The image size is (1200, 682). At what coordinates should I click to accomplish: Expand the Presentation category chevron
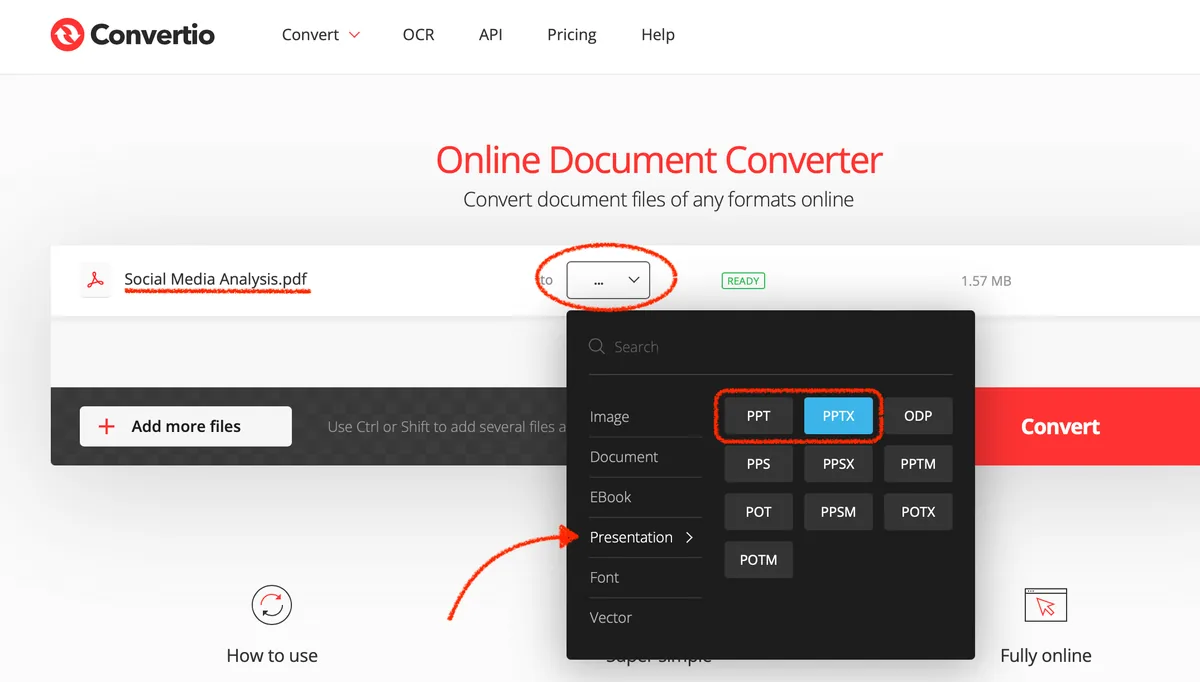pos(689,537)
